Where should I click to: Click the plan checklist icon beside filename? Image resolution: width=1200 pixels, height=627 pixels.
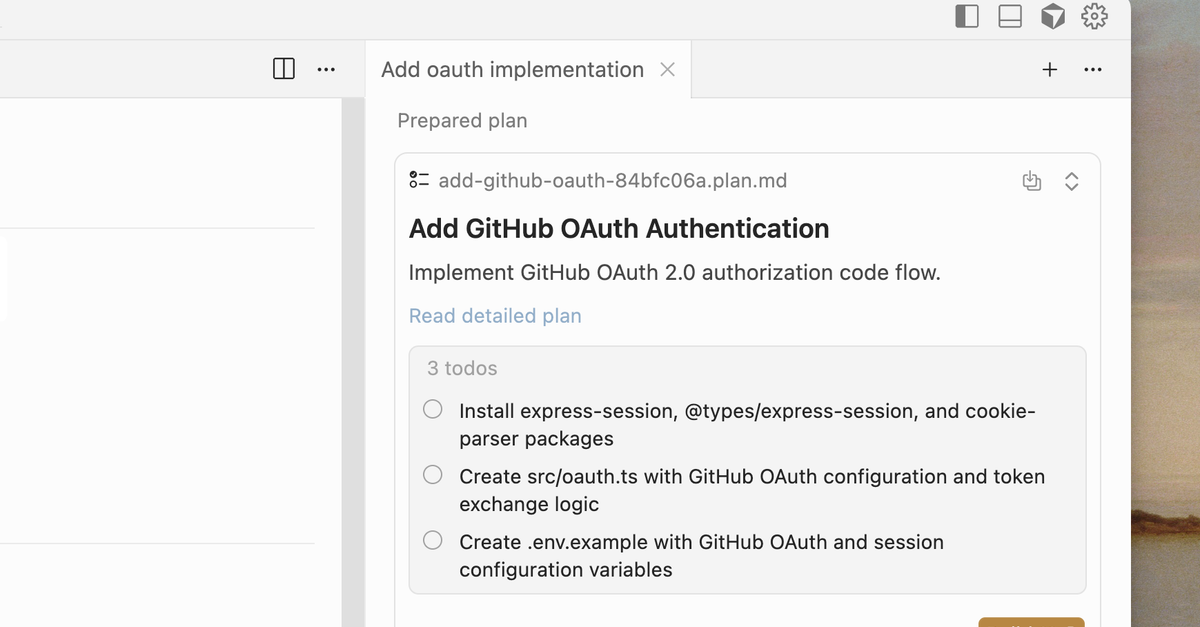(x=419, y=181)
